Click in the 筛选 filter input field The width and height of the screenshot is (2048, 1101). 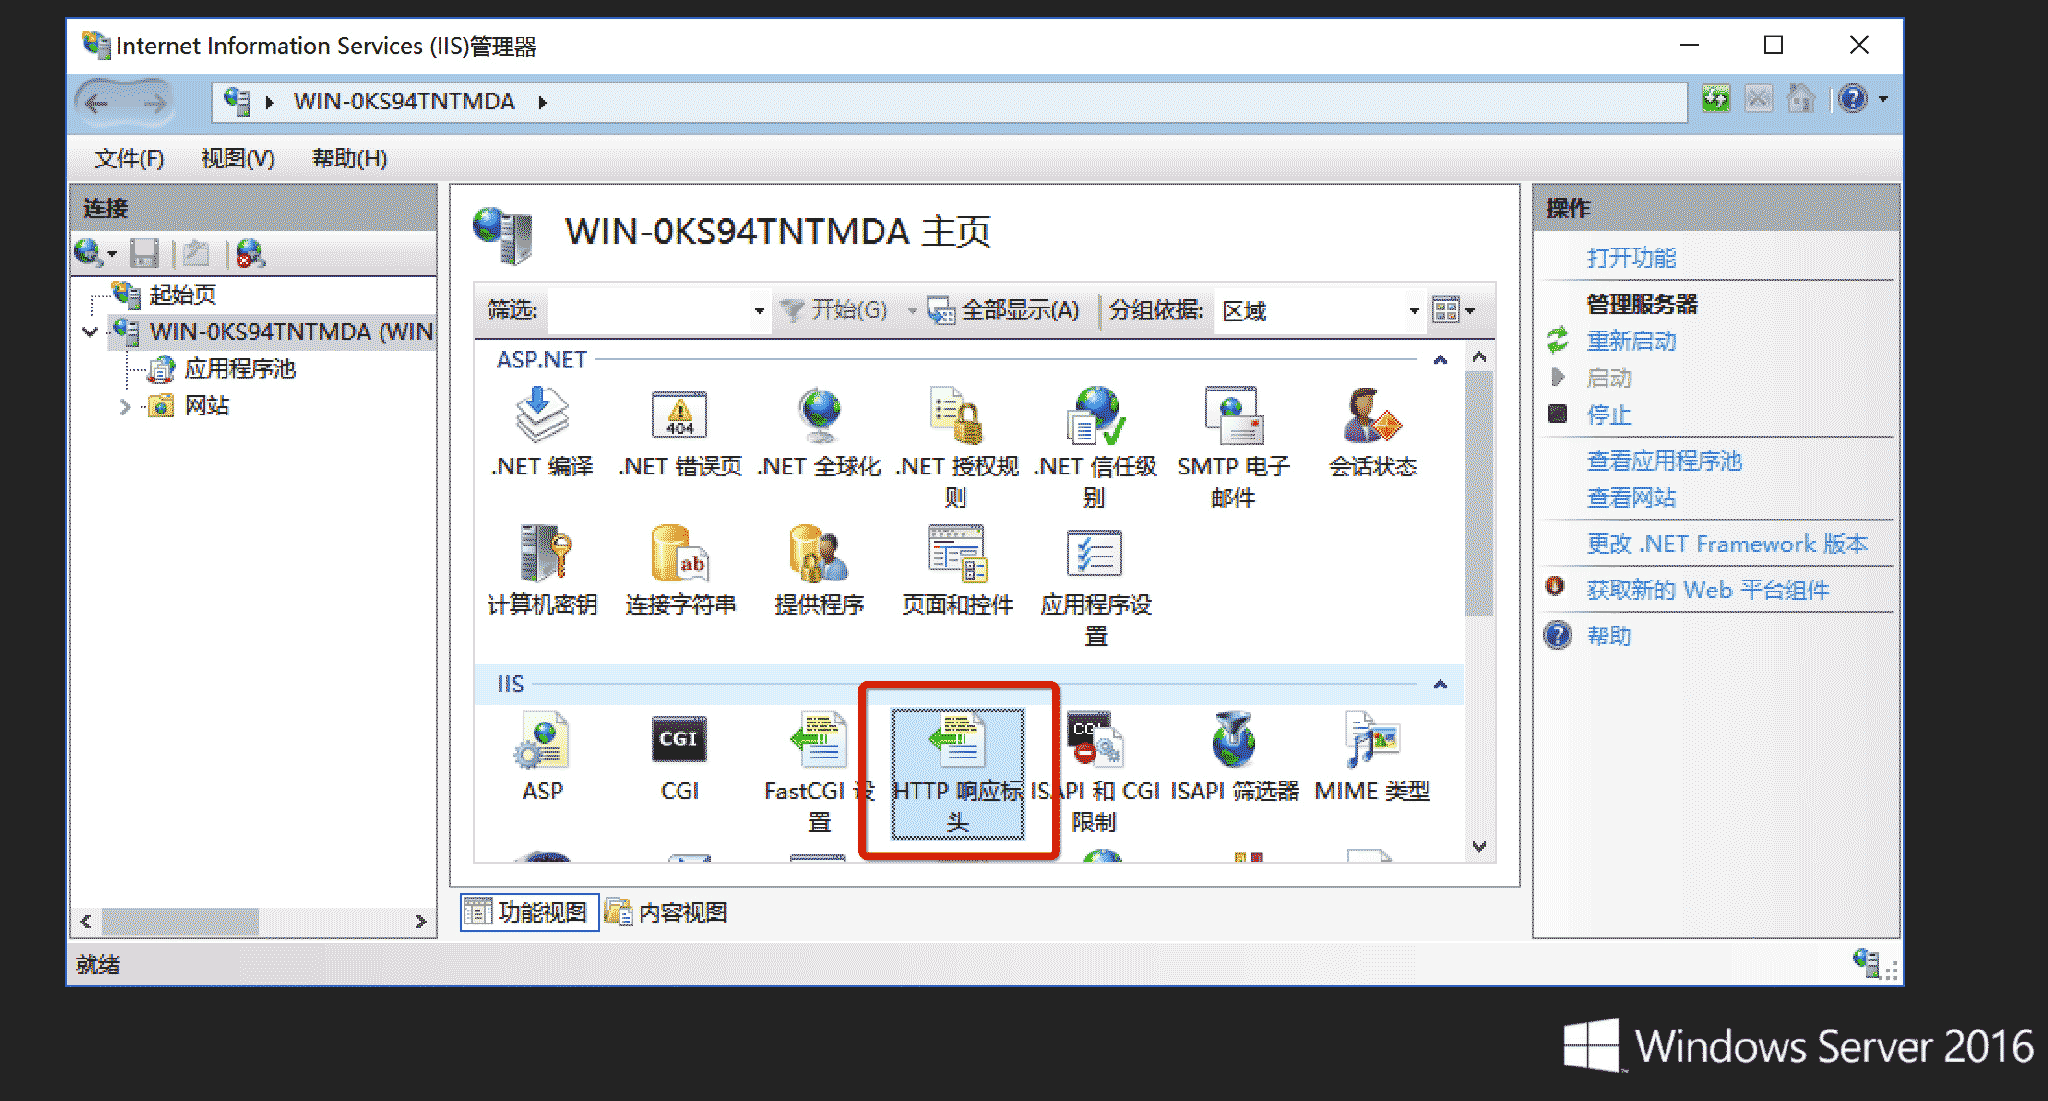(650, 311)
